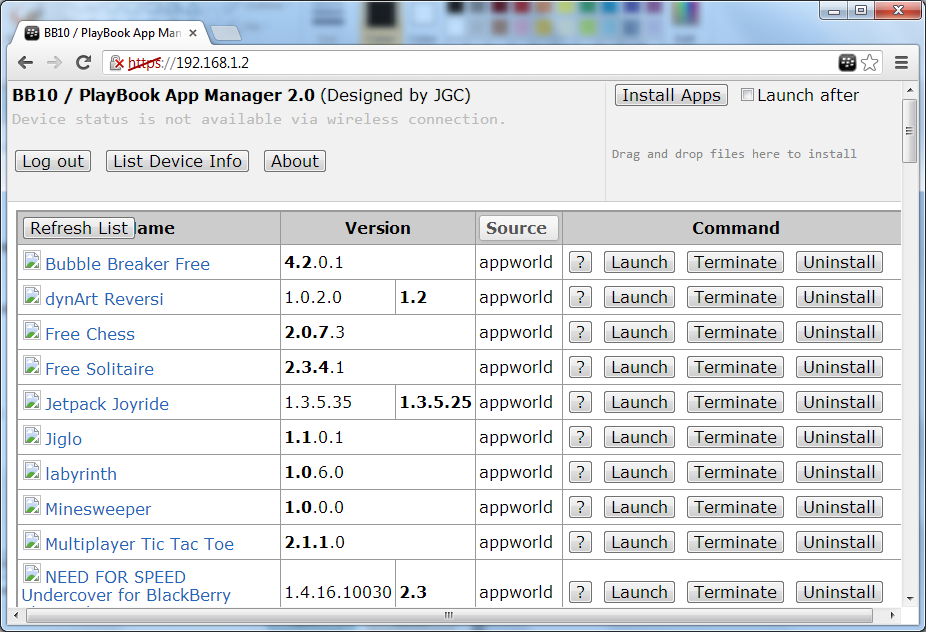
Task: Reload the page with the refresh icon
Action: tap(83, 63)
